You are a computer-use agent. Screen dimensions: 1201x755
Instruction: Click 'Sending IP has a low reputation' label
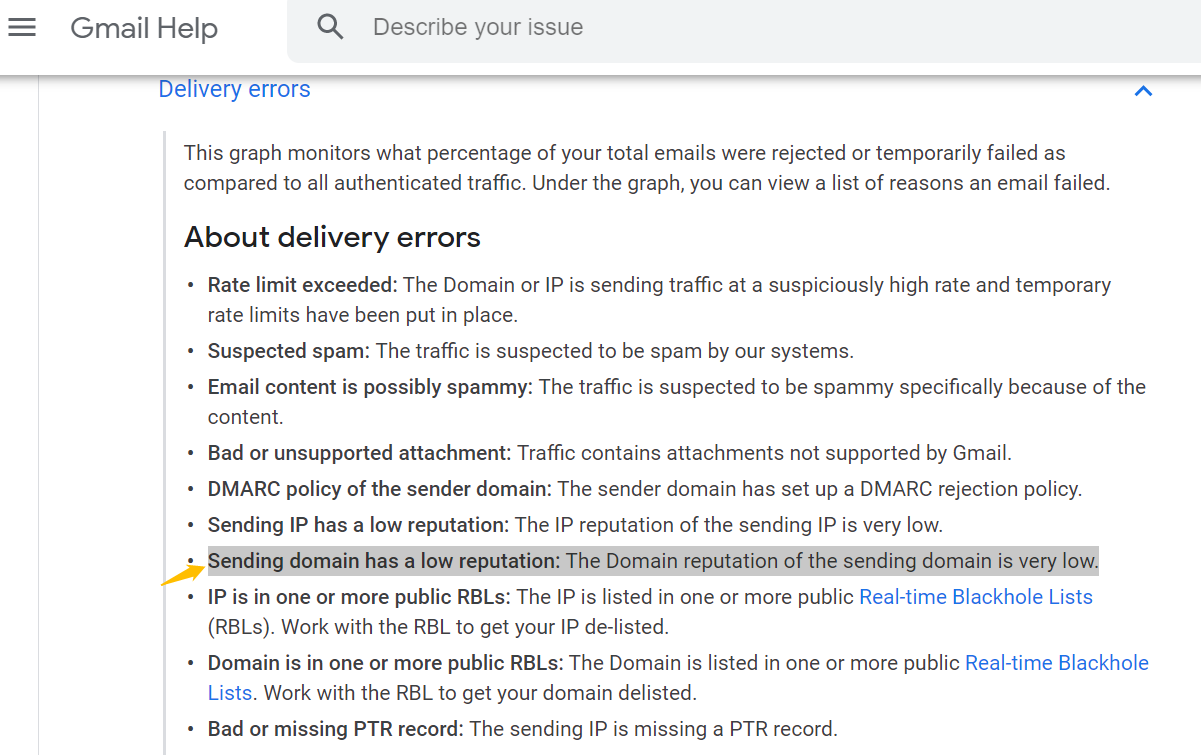click(x=358, y=525)
